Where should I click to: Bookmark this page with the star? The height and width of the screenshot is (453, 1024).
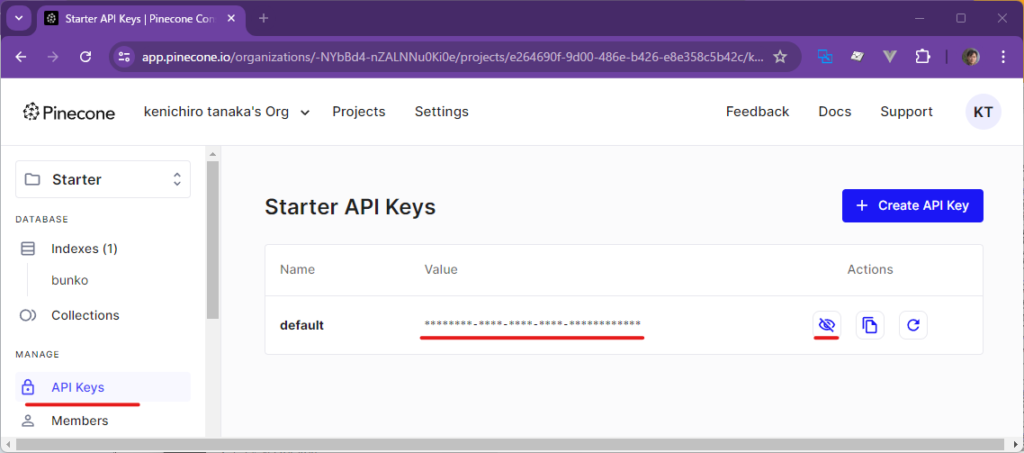pos(780,57)
